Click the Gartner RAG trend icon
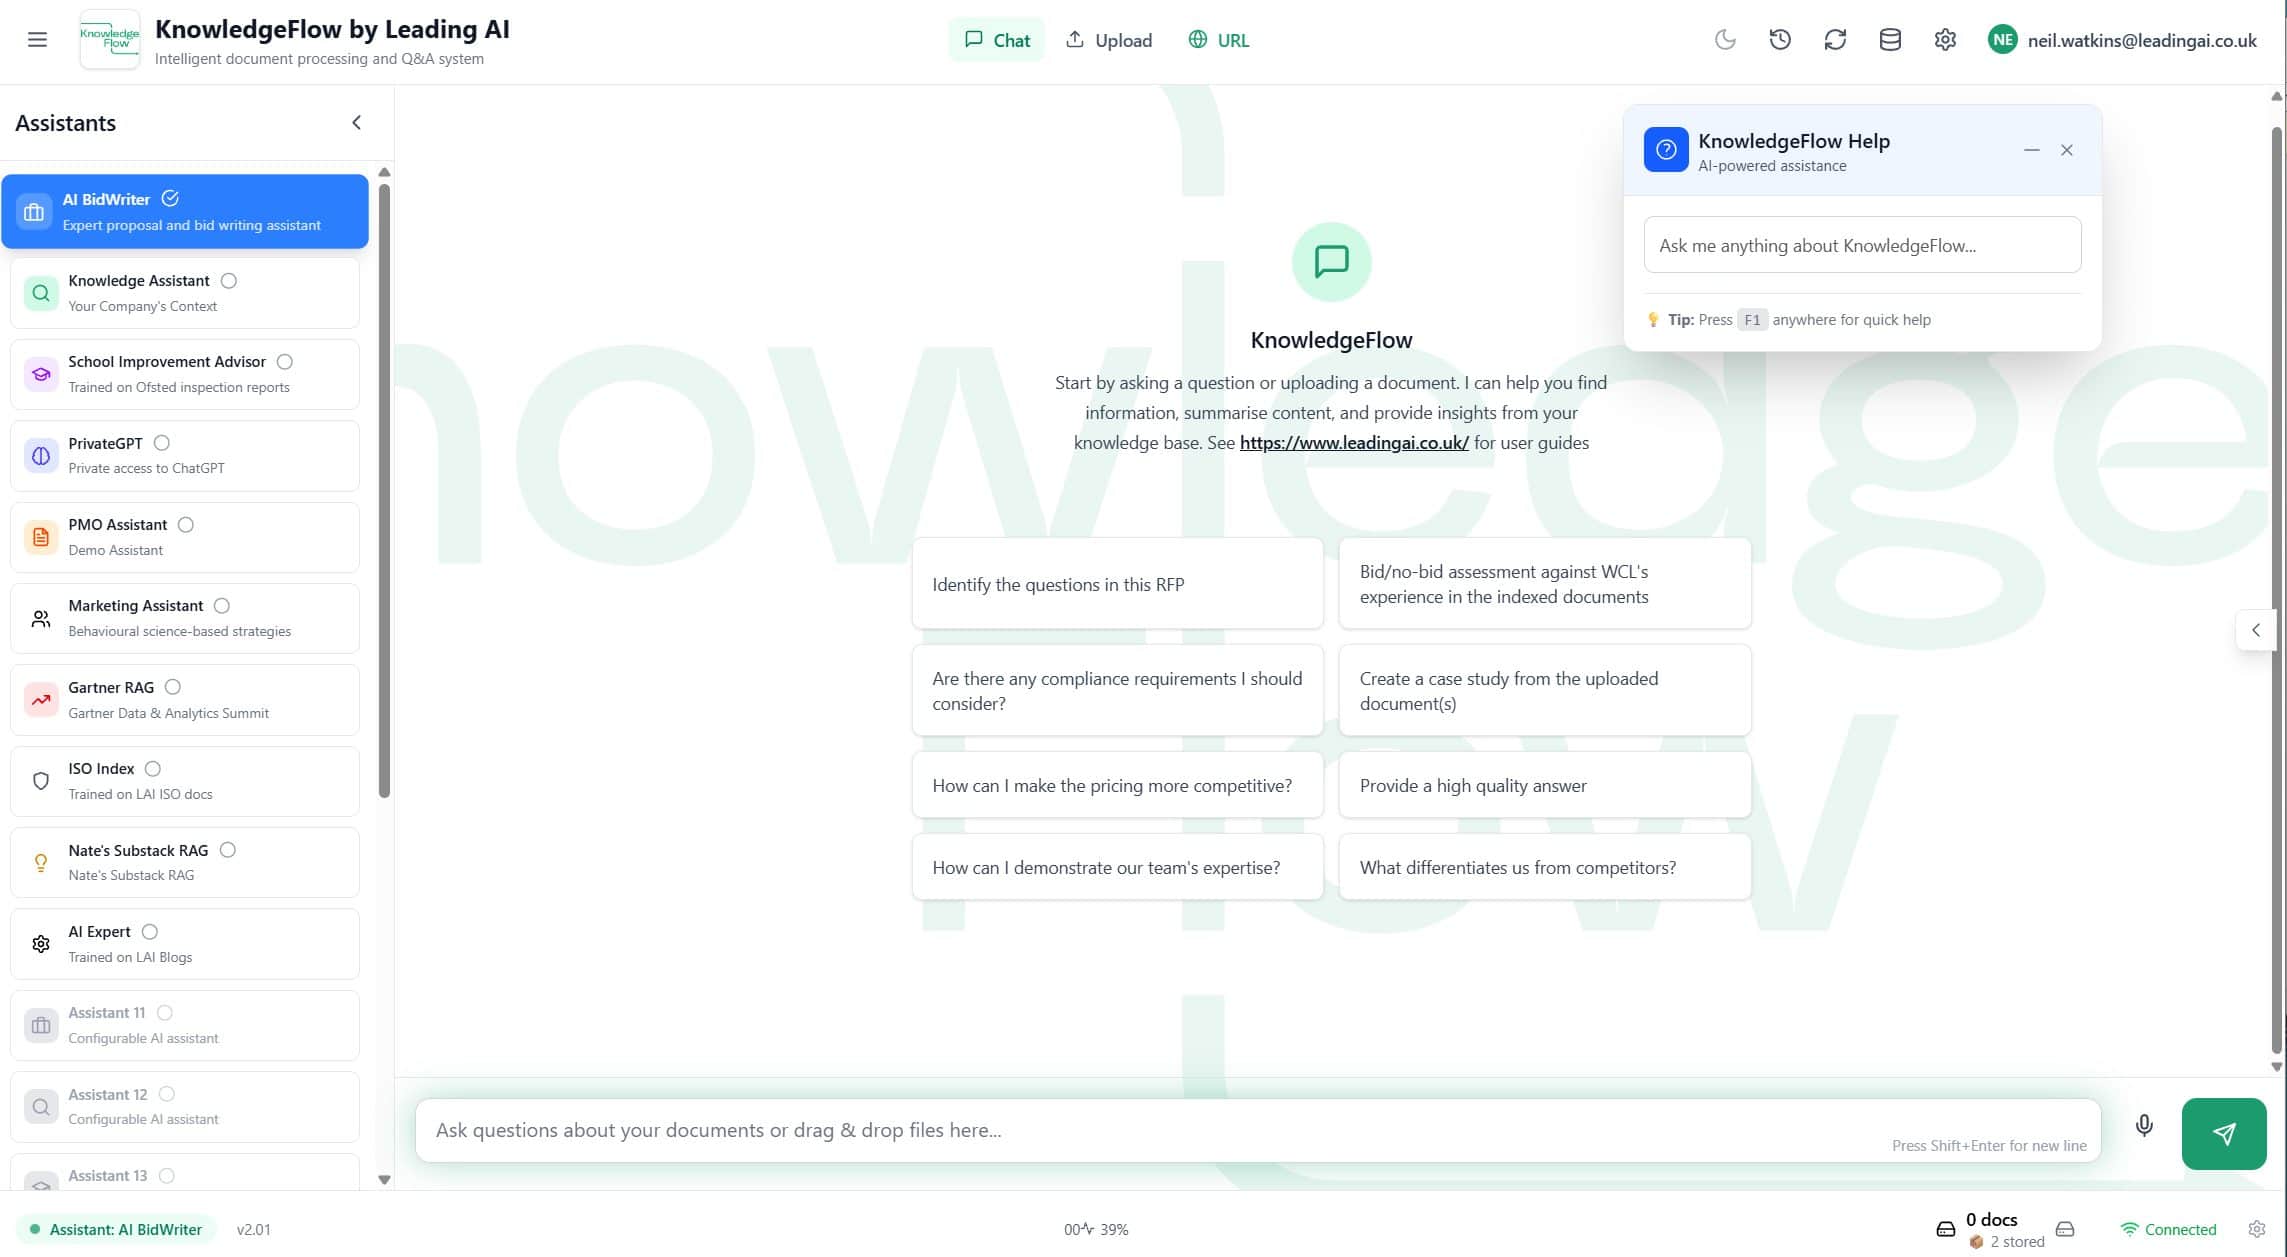2287x1257 pixels. [41, 700]
